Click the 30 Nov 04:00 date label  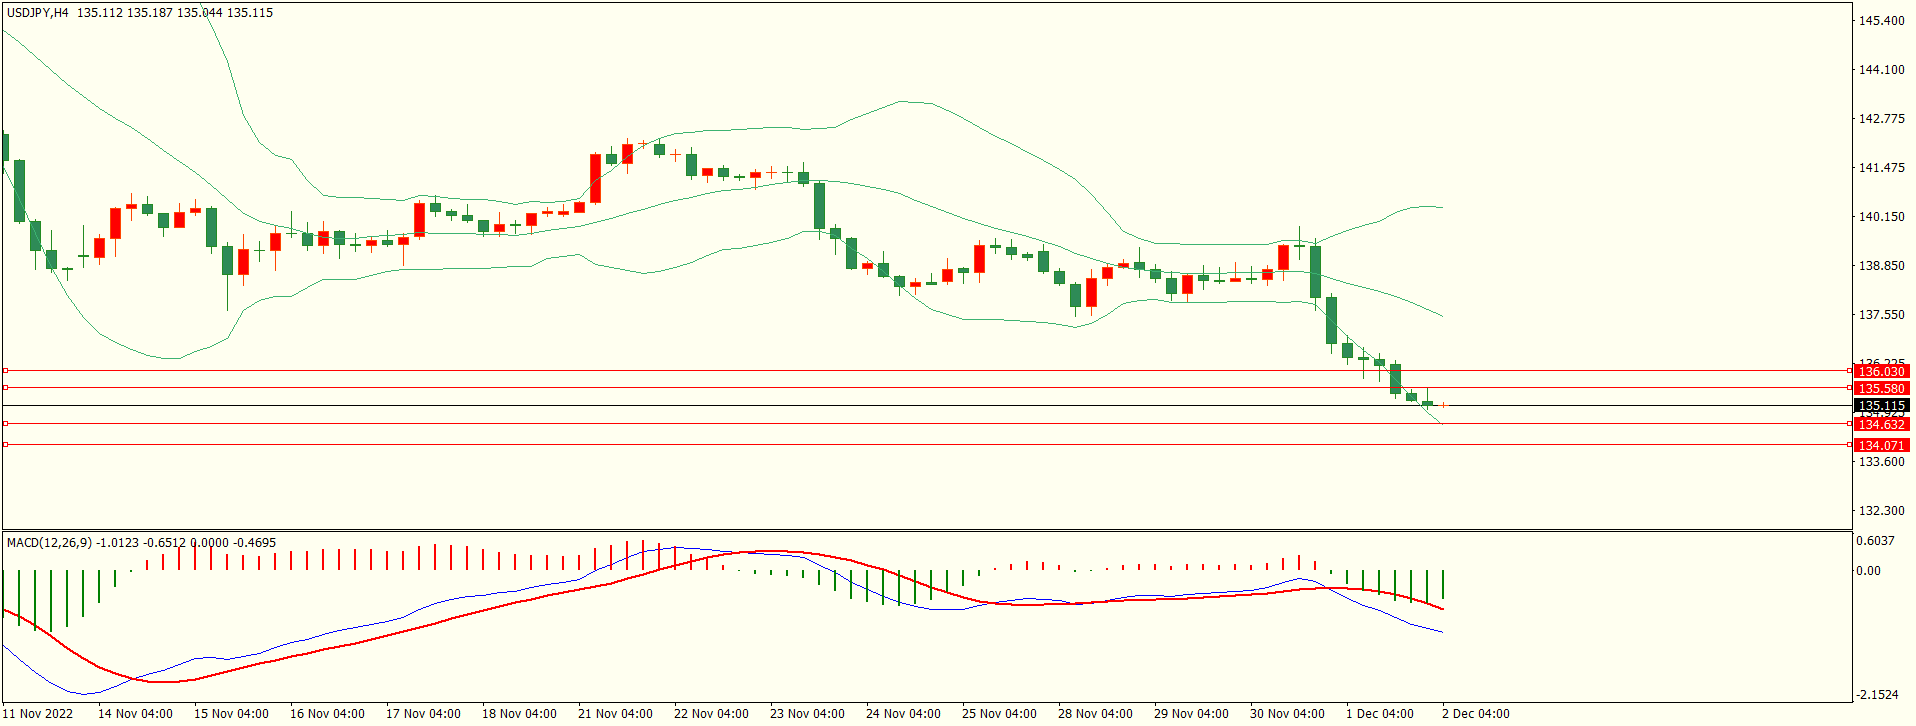tap(1287, 714)
